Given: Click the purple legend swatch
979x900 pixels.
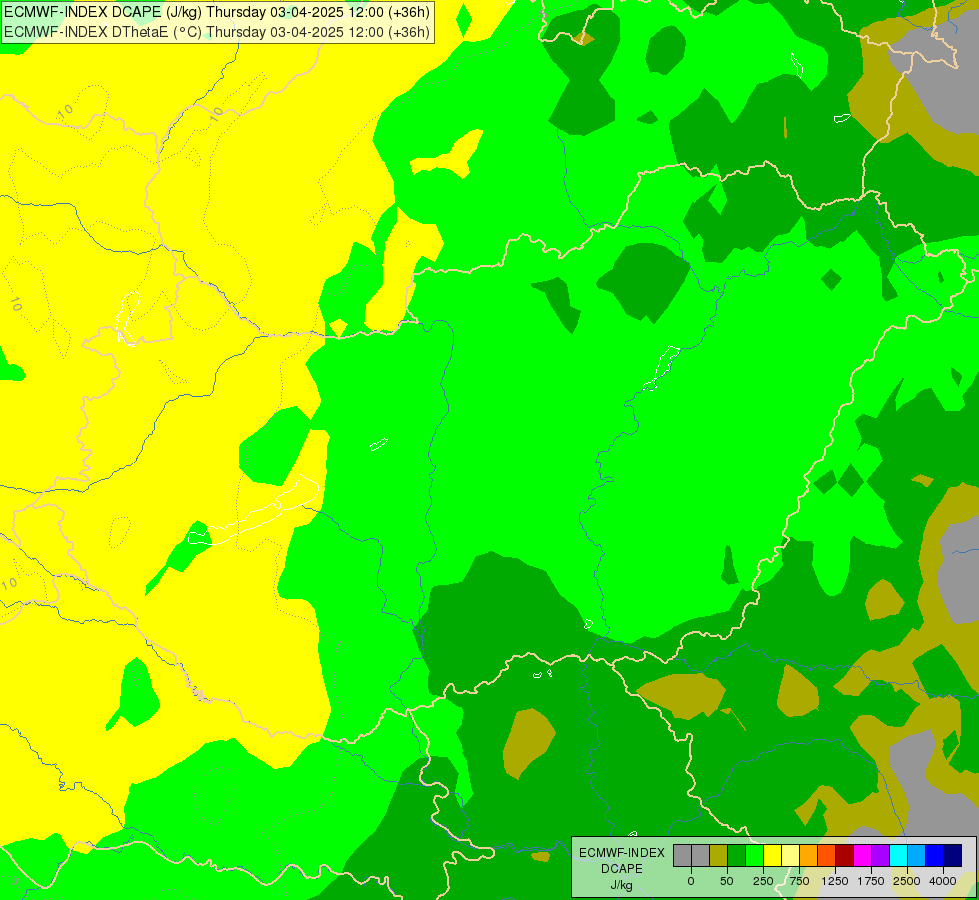Looking at the screenshot, I should (x=881, y=856).
